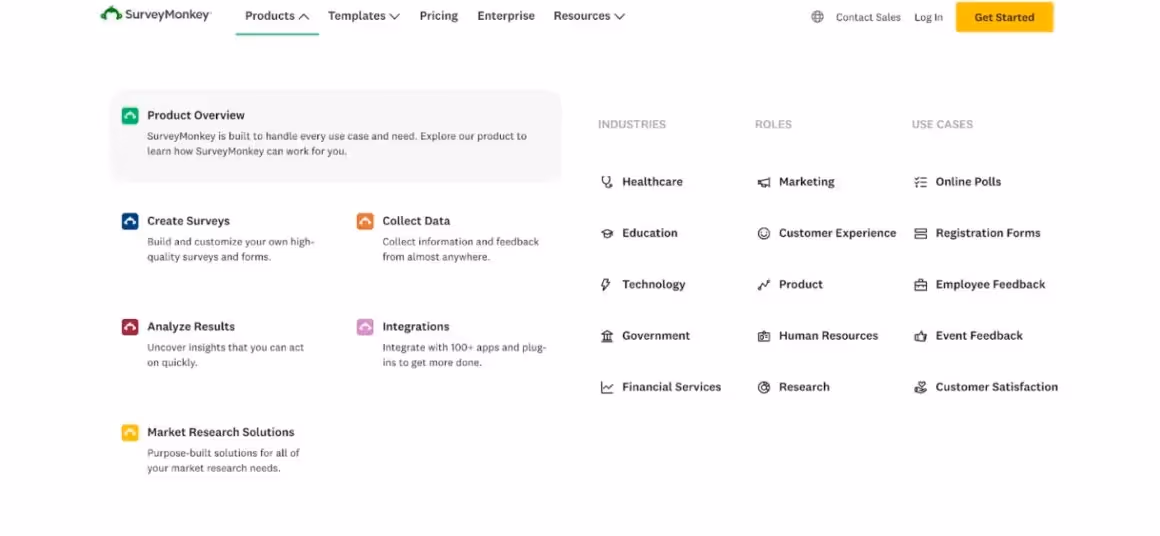Click the Government building icon

pos(607,336)
